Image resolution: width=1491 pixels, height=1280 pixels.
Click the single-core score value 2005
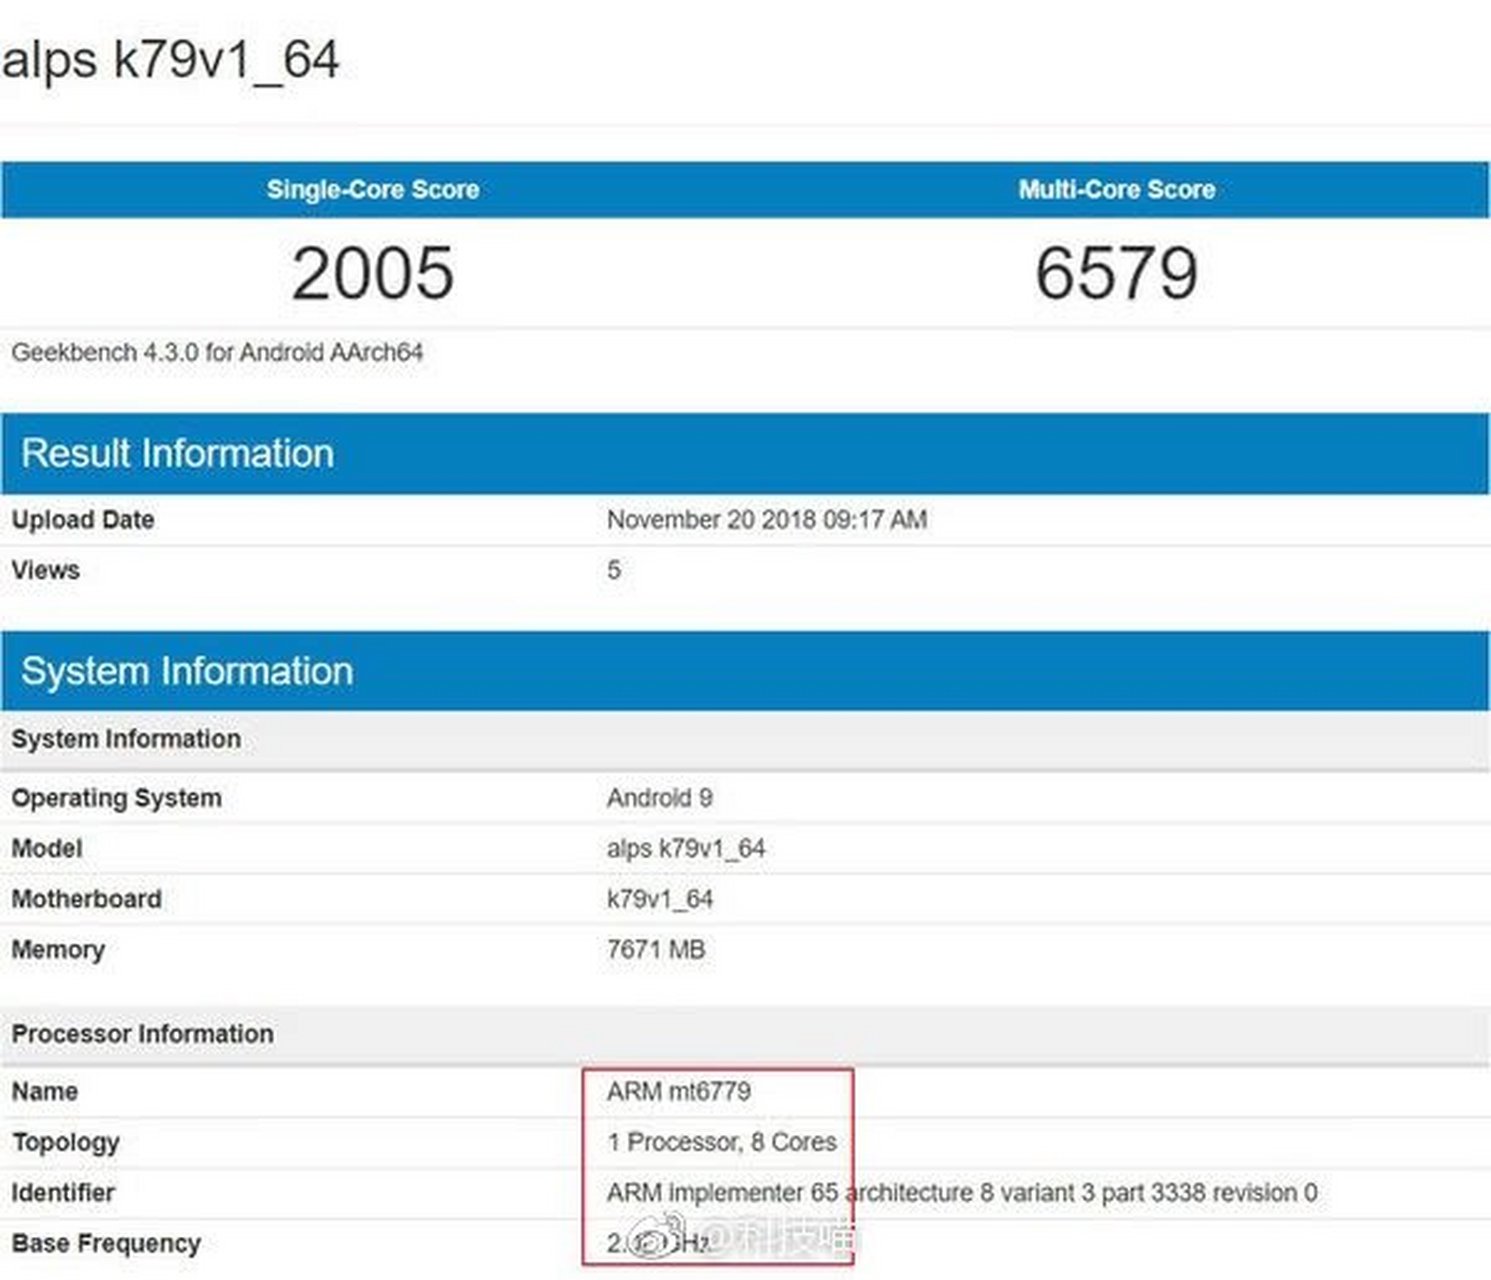click(373, 273)
